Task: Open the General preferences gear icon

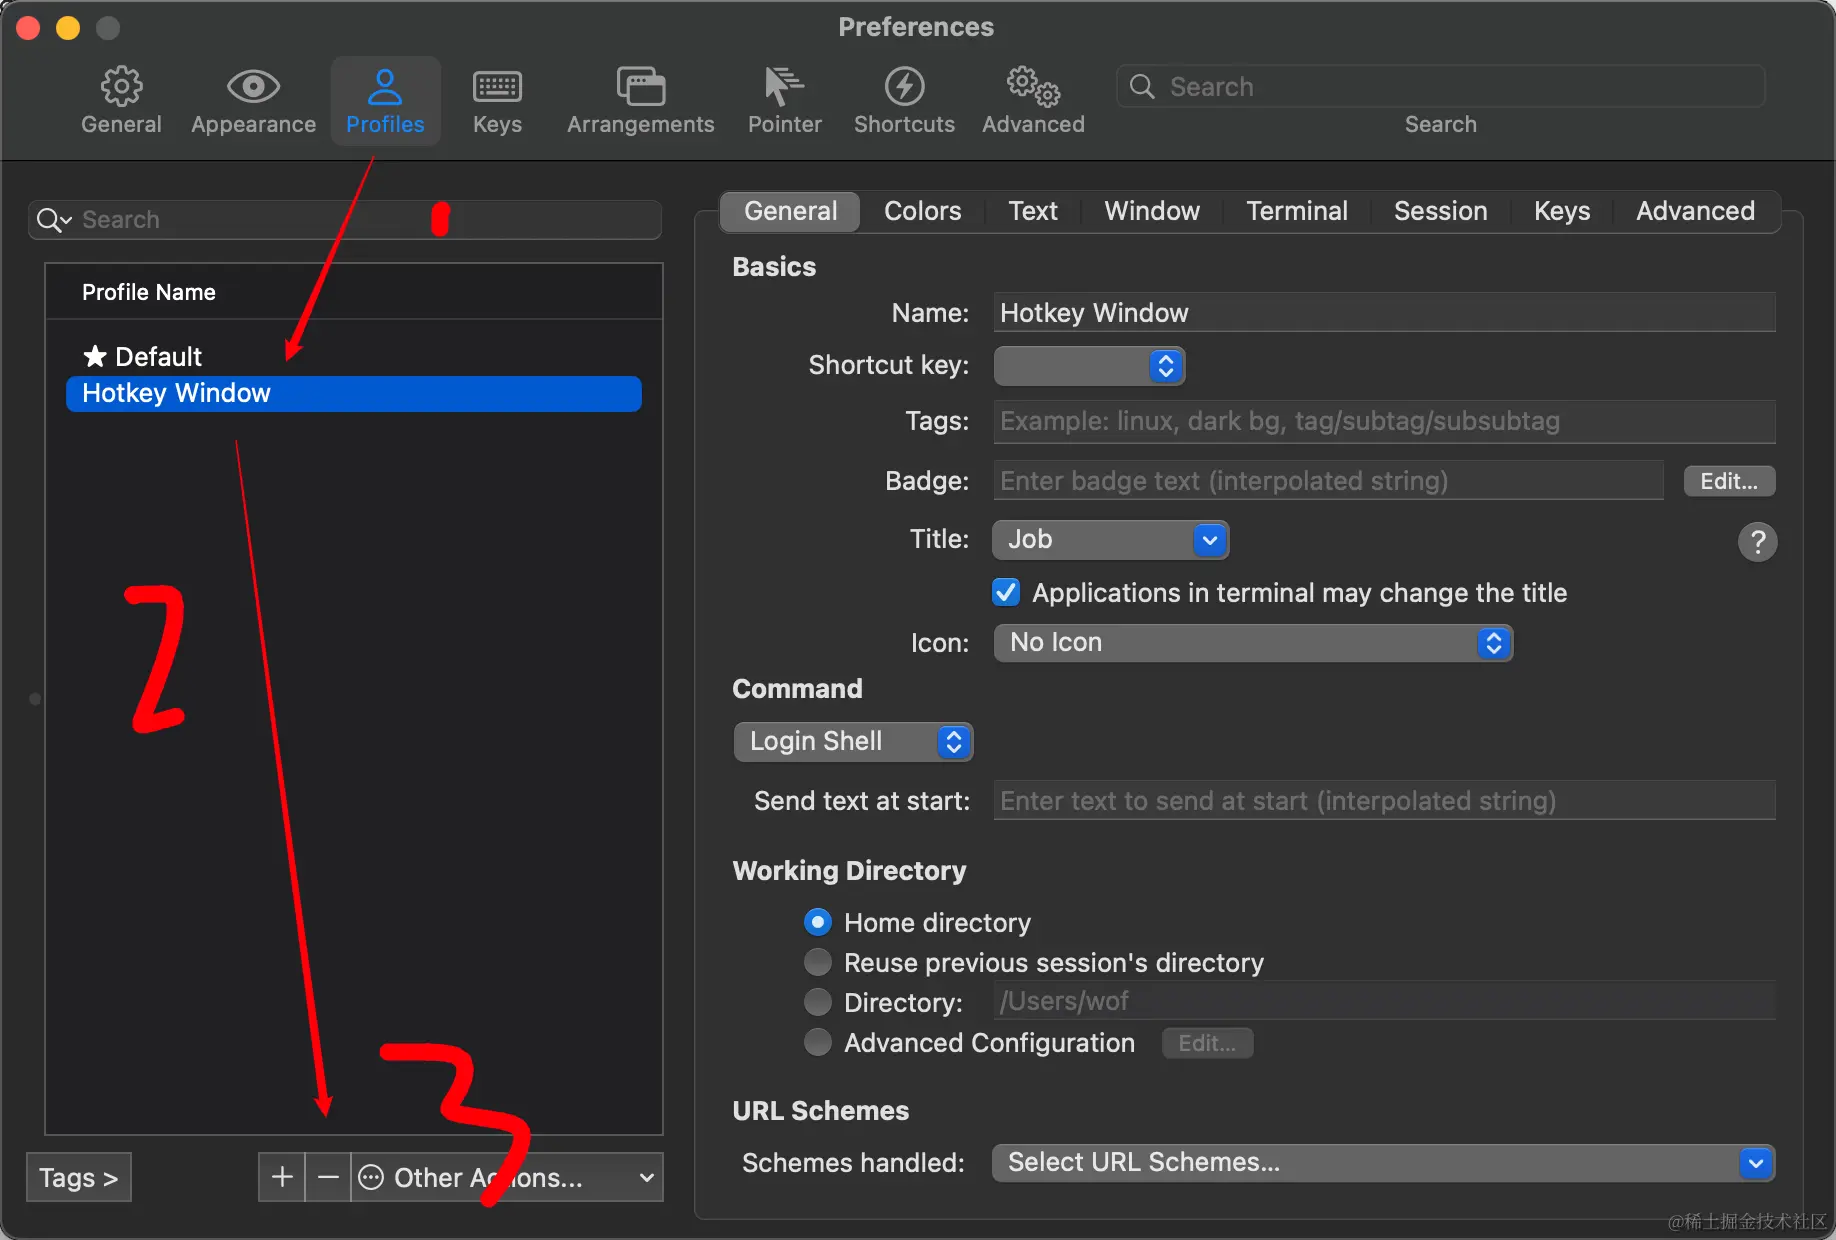Action: tap(121, 87)
